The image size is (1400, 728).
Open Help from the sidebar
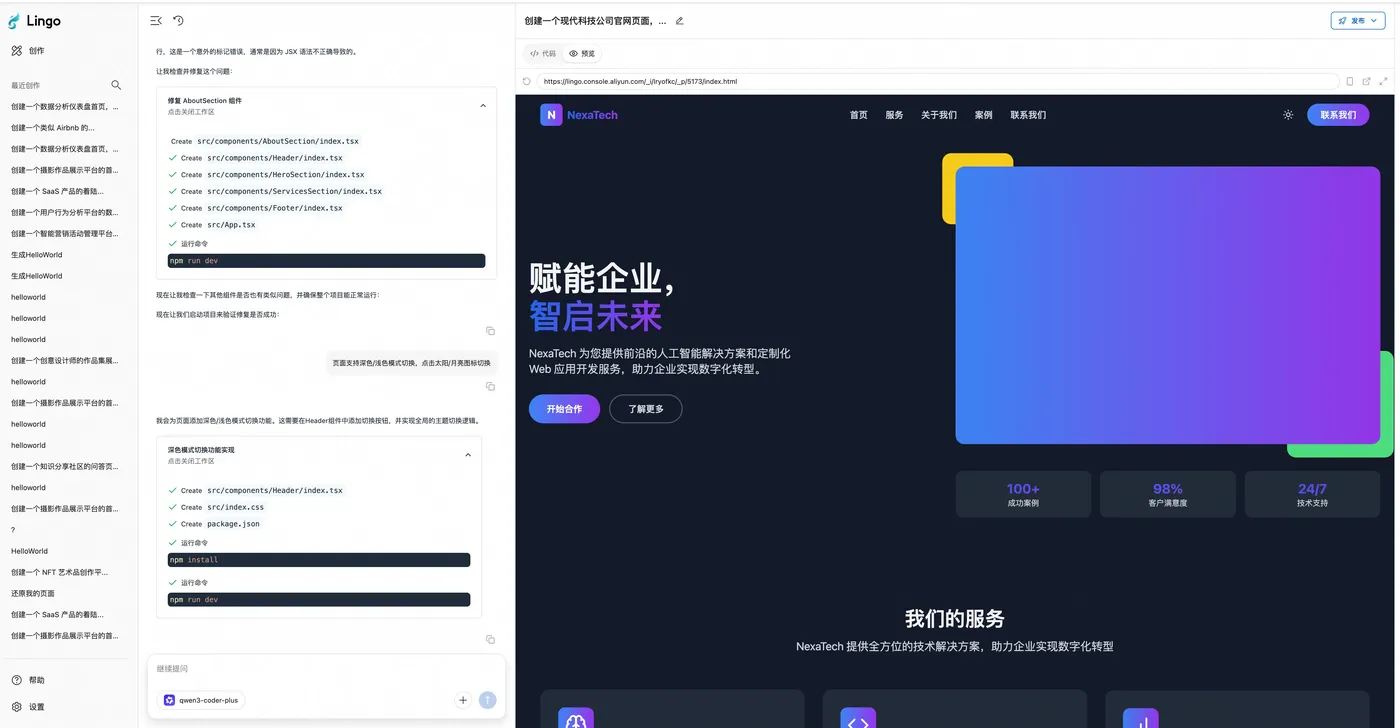point(28,680)
